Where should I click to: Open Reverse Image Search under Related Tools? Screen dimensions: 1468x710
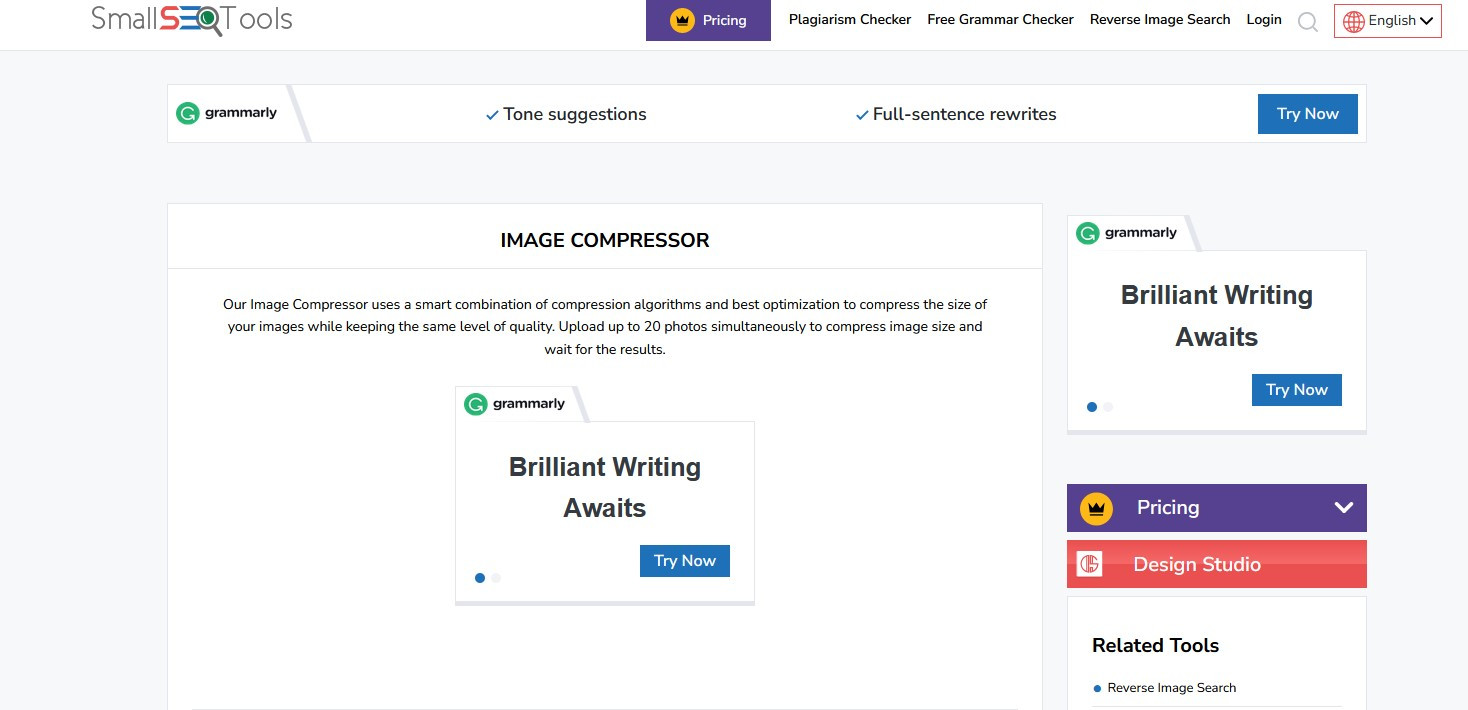(1171, 688)
